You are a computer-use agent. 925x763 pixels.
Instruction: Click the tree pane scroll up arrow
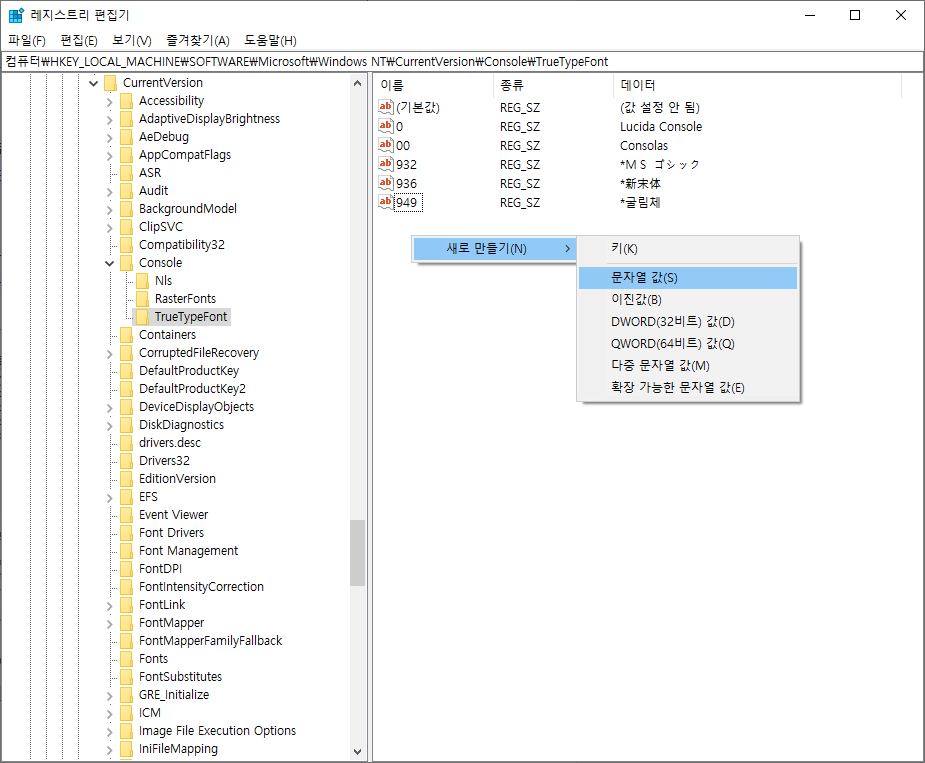click(x=357, y=83)
